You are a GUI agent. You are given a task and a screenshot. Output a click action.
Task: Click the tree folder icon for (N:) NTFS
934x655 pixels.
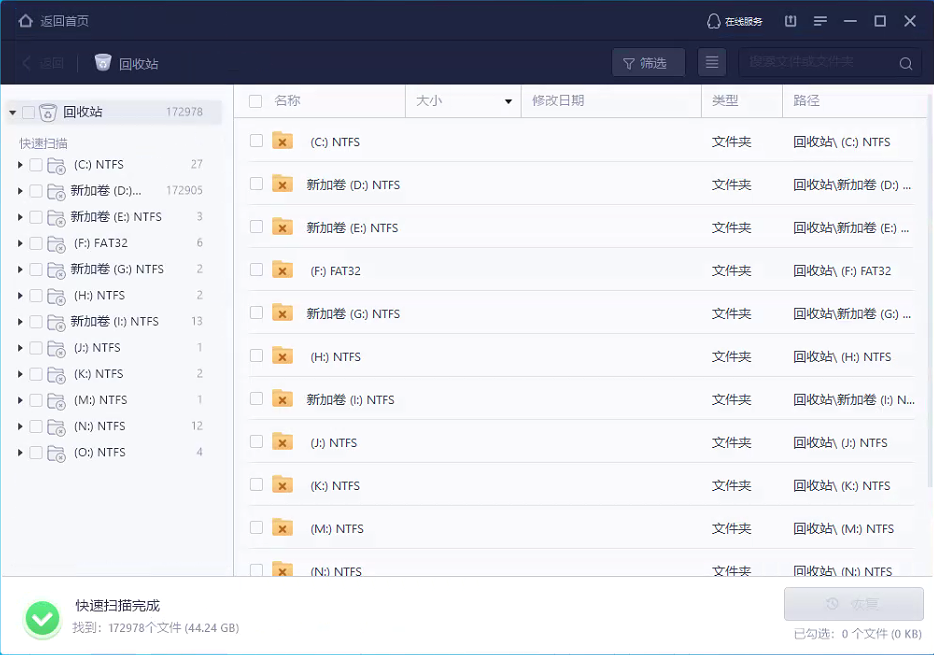click(x=56, y=428)
